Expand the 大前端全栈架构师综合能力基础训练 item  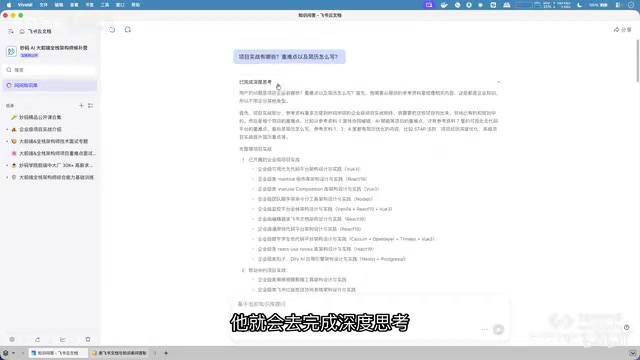7,178
